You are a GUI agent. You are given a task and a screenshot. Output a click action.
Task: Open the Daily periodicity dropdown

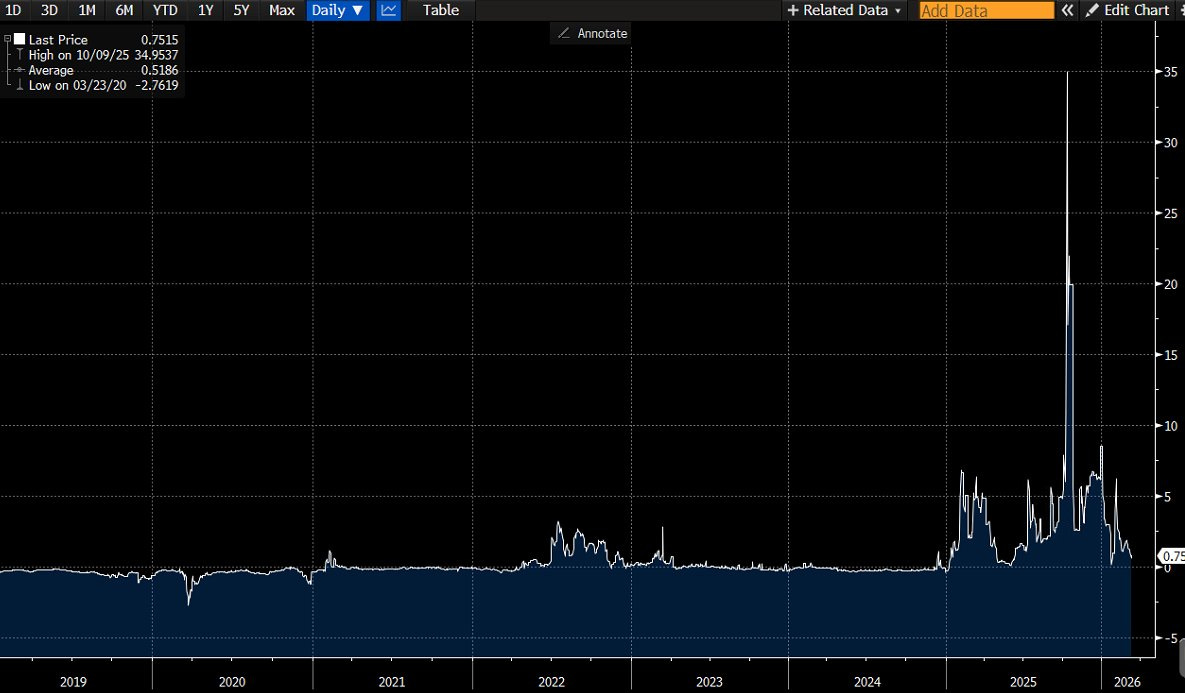pyautogui.click(x=338, y=10)
